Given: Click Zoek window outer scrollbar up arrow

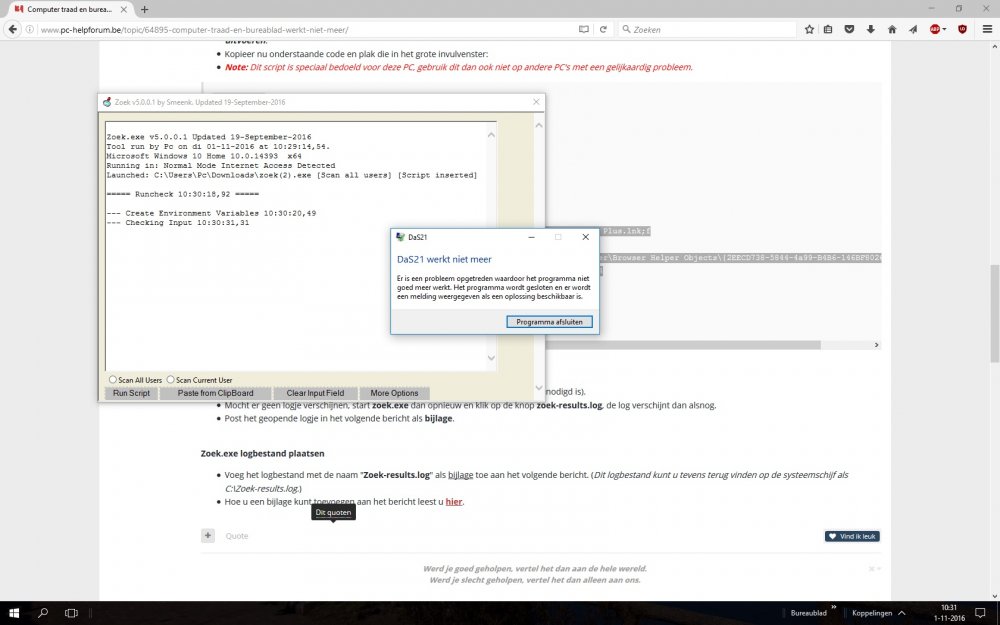Looking at the screenshot, I should tap(539, 125).
